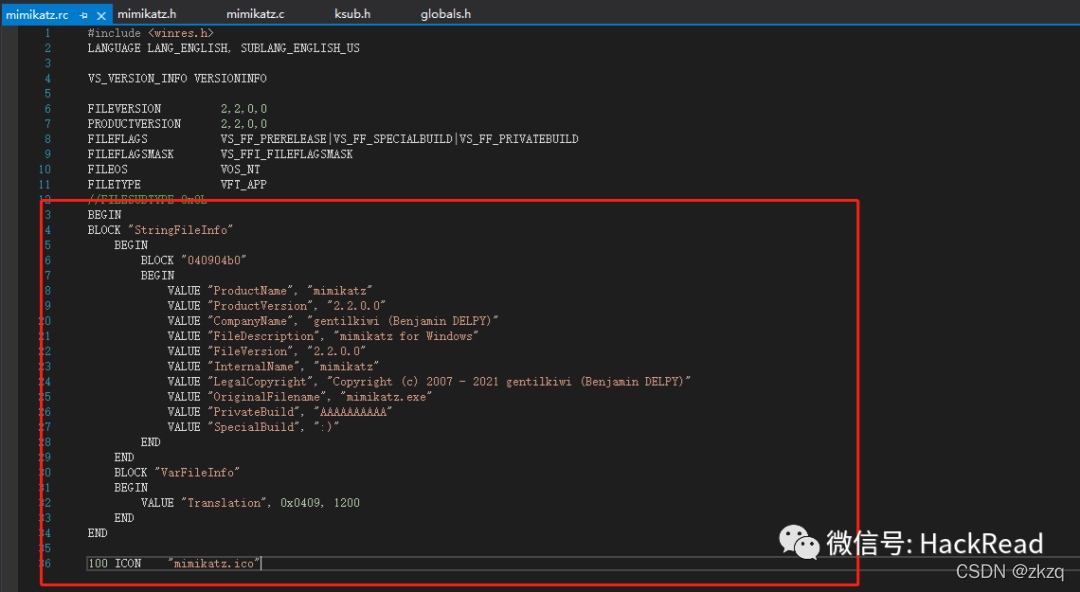Screen dimensions: 1080x592
Task: Click line number 1 in the gutter
Action: tap(48, 33)
